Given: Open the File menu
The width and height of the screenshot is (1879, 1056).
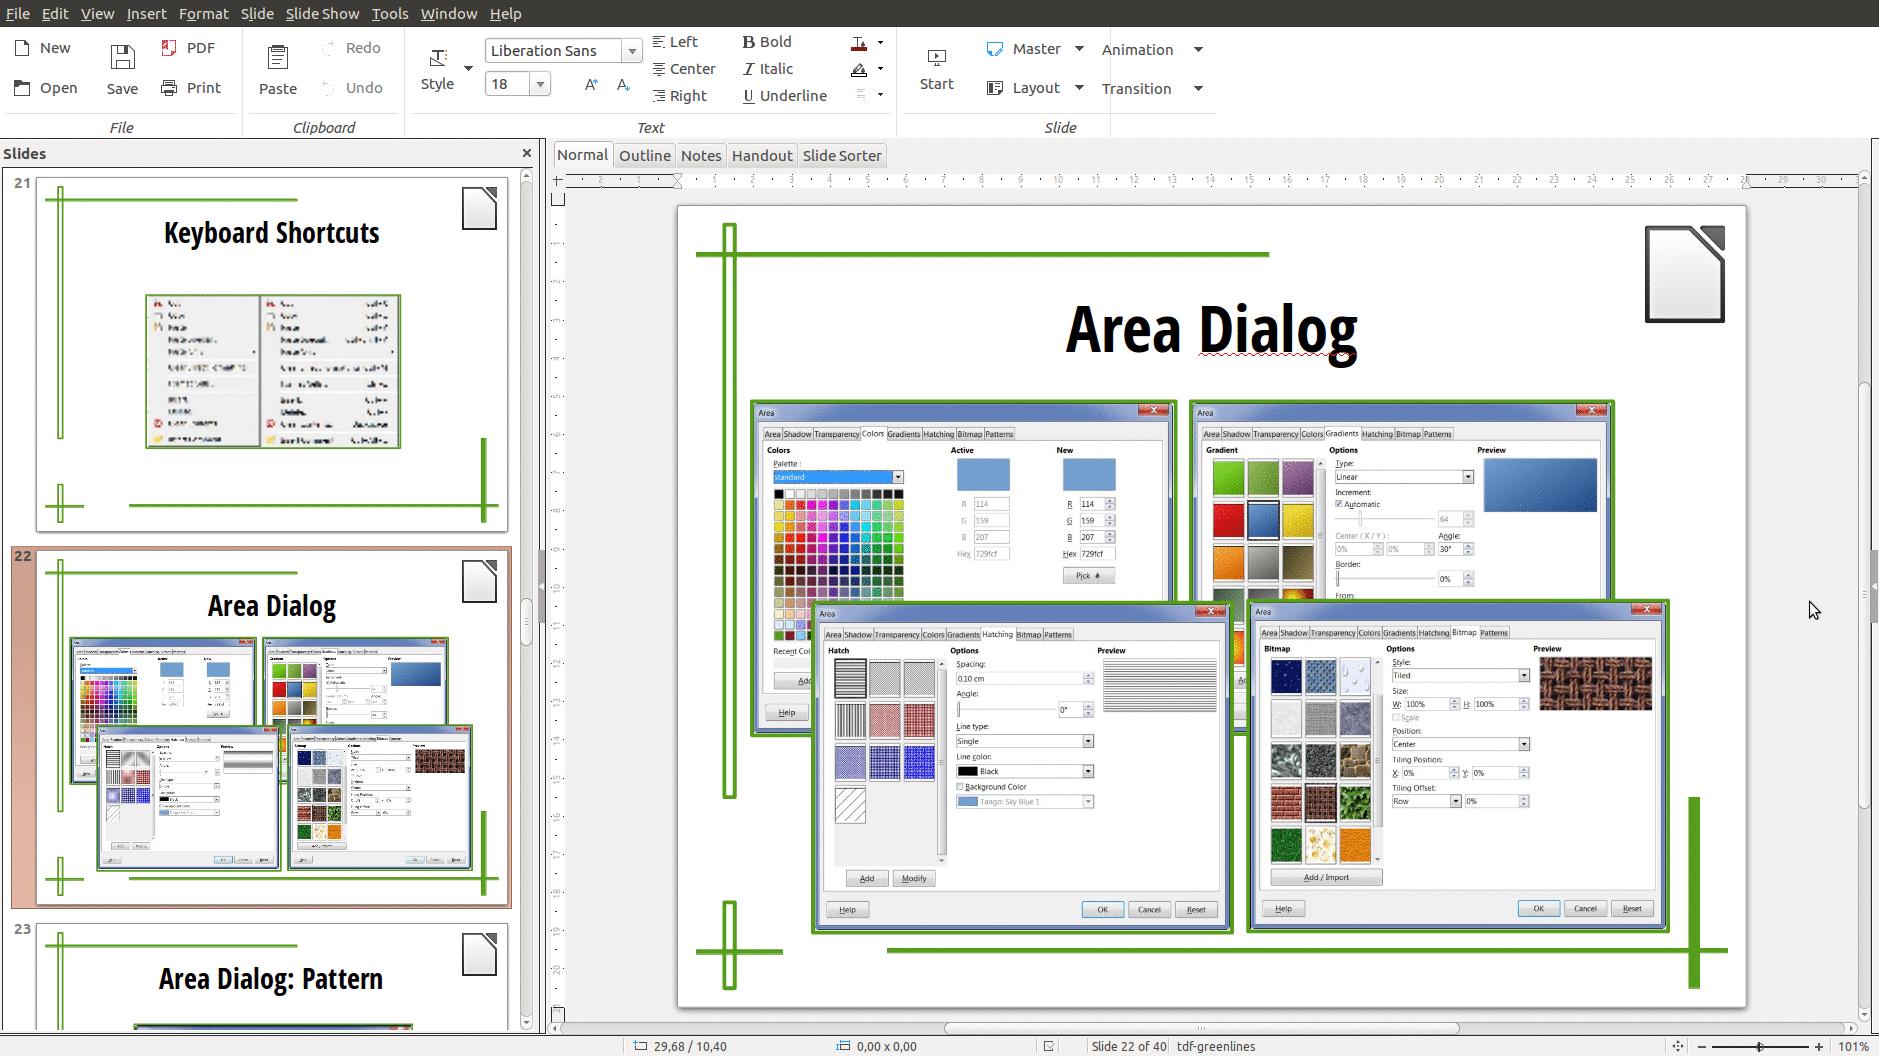Looking at the screenshot, I should (18, 14).
